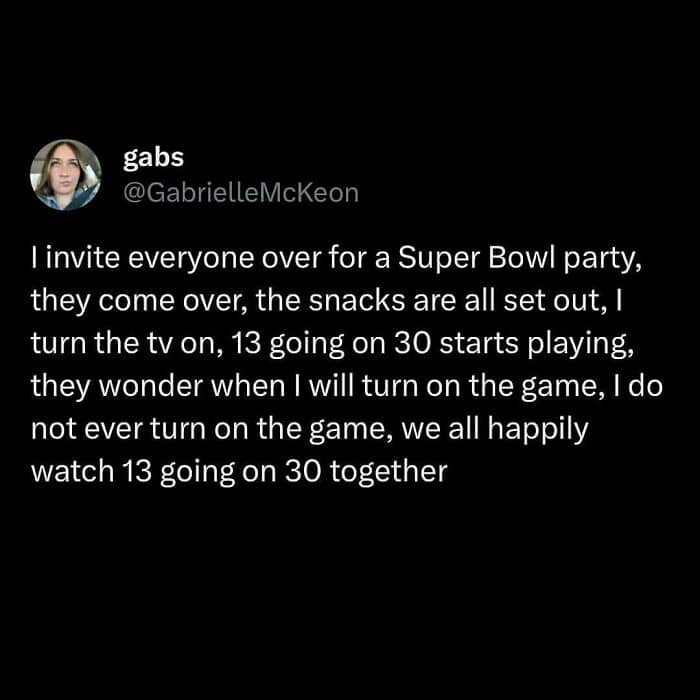Click the words set out in second line
This screenshot has width=700, height=700.
[x=554, y=302]
